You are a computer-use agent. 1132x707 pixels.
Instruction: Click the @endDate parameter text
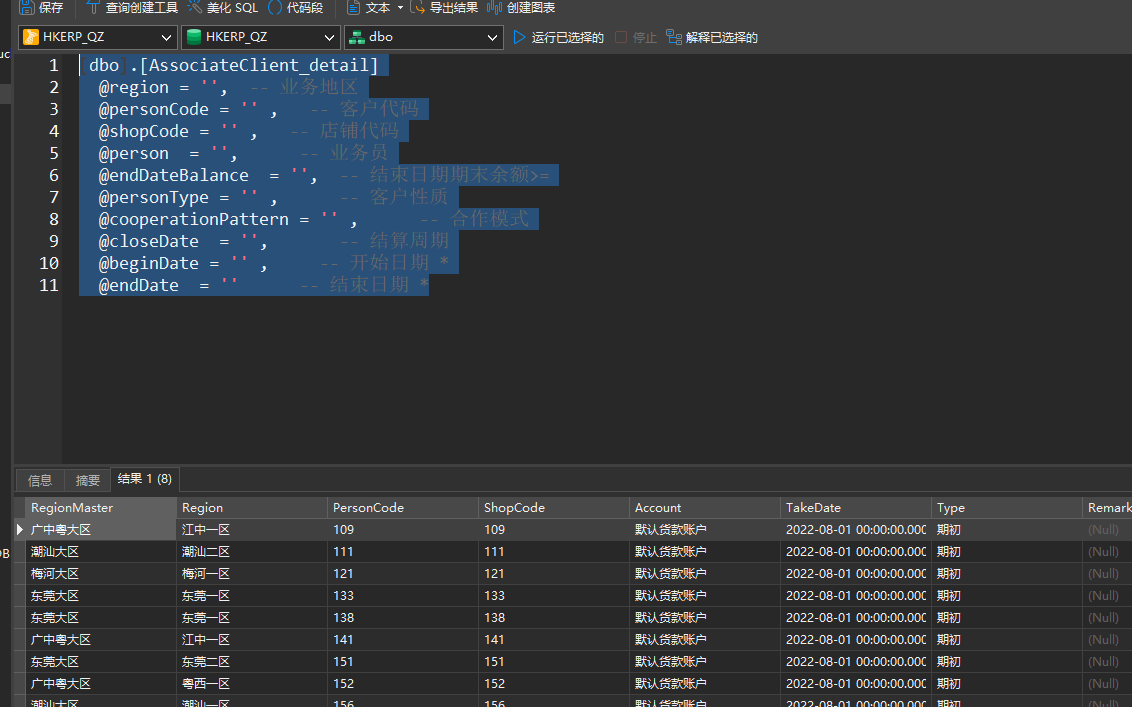[139, 285]
